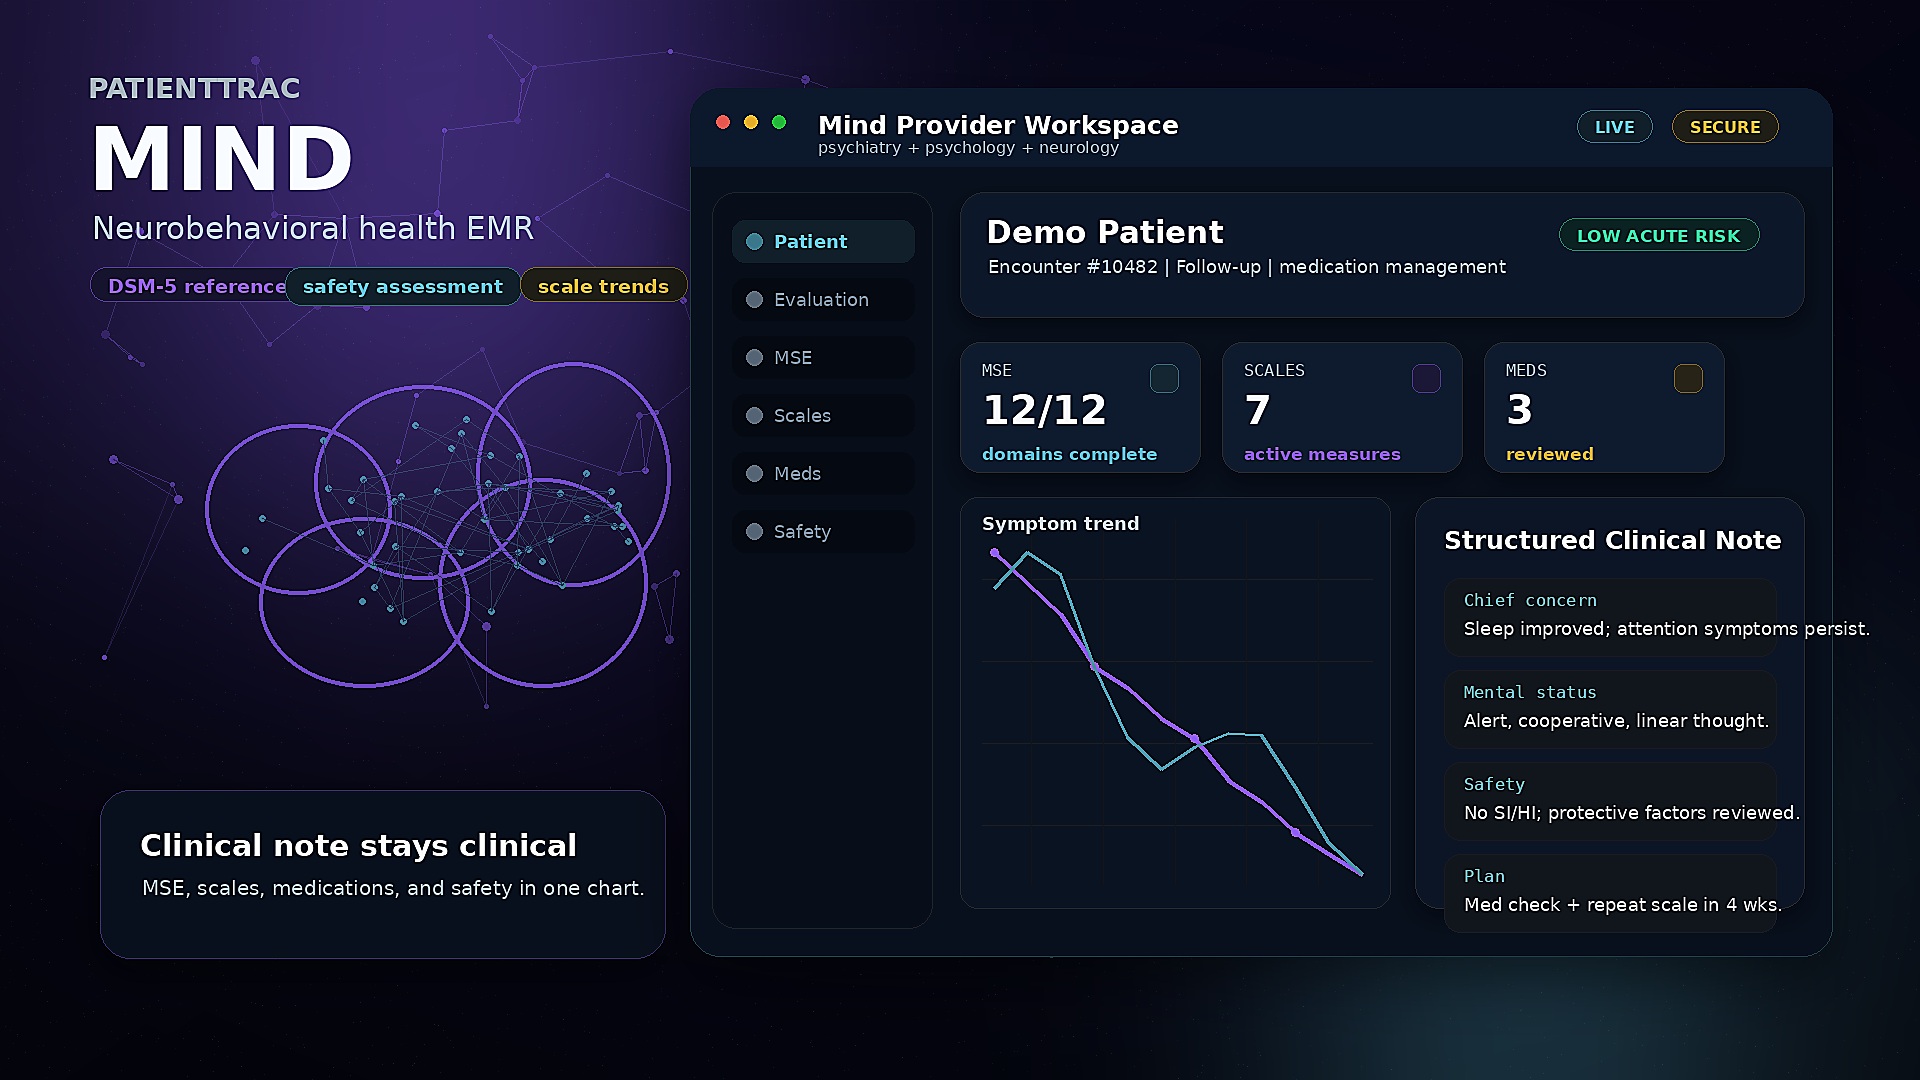1920x1080 pixels.
Task: Open the Evaluation sidebar section
Action: pyautogui.click(x=823, y=300)
